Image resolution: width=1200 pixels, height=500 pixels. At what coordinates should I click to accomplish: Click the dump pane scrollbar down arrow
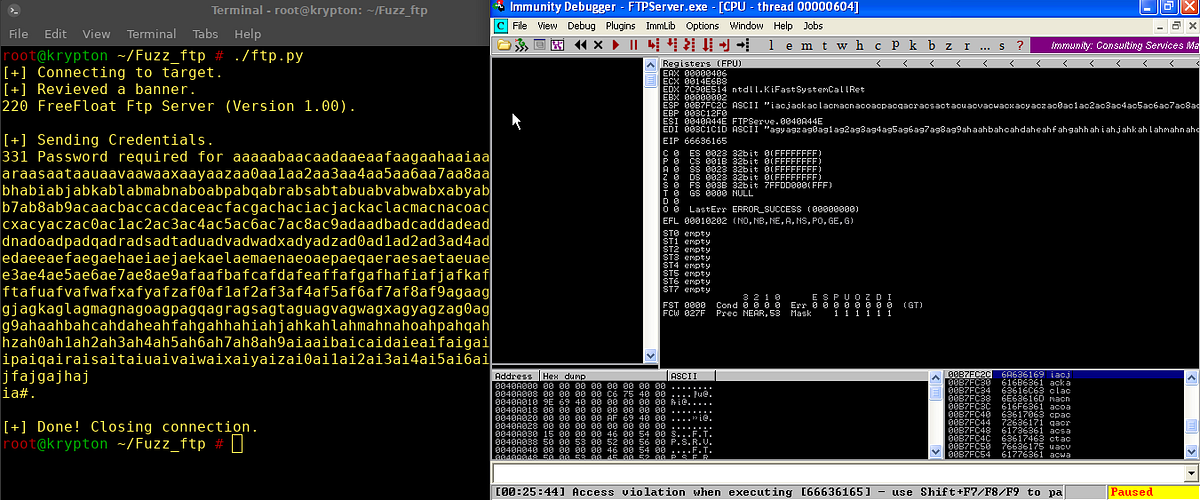935,452
